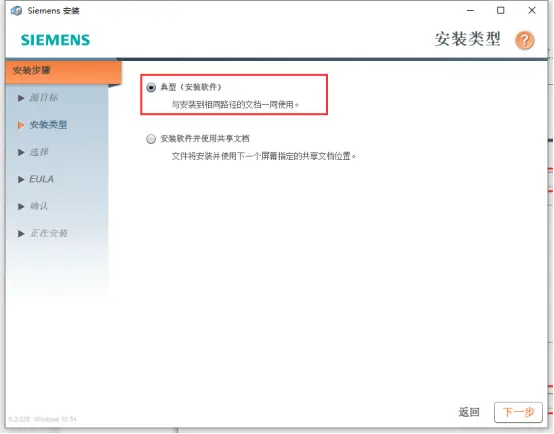This screenshot has width=554, height=434.
Task: Click the 安装步骤 sidebar header
Action: click(64, 72)
